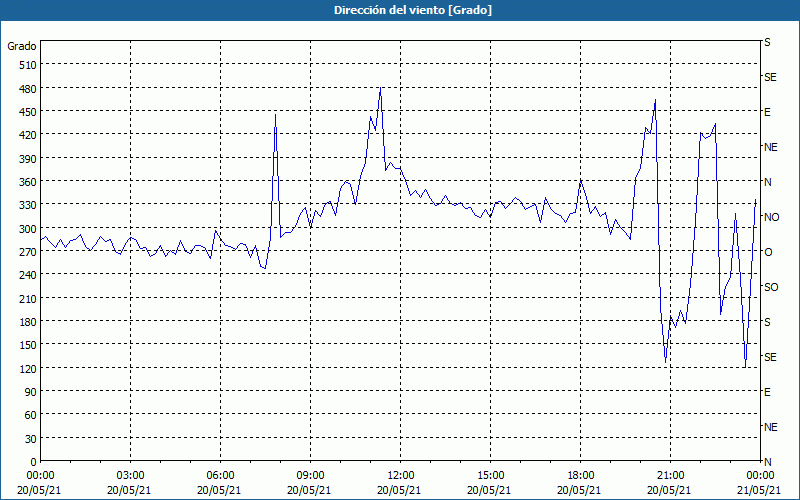Click the "NE" compass label level with 30
This screenshot has width=800, height=500.
point(770,427)
